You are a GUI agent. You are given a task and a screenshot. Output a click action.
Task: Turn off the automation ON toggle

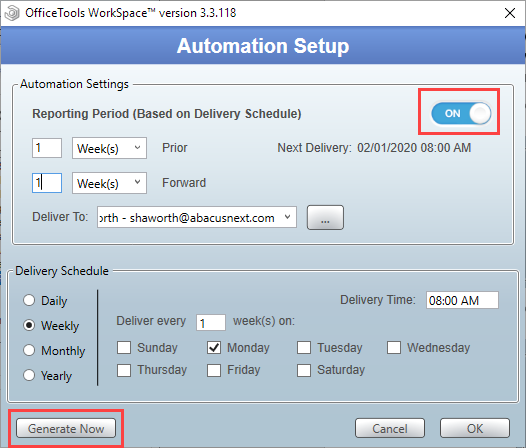pyautogui.click(x=461, y=113)
